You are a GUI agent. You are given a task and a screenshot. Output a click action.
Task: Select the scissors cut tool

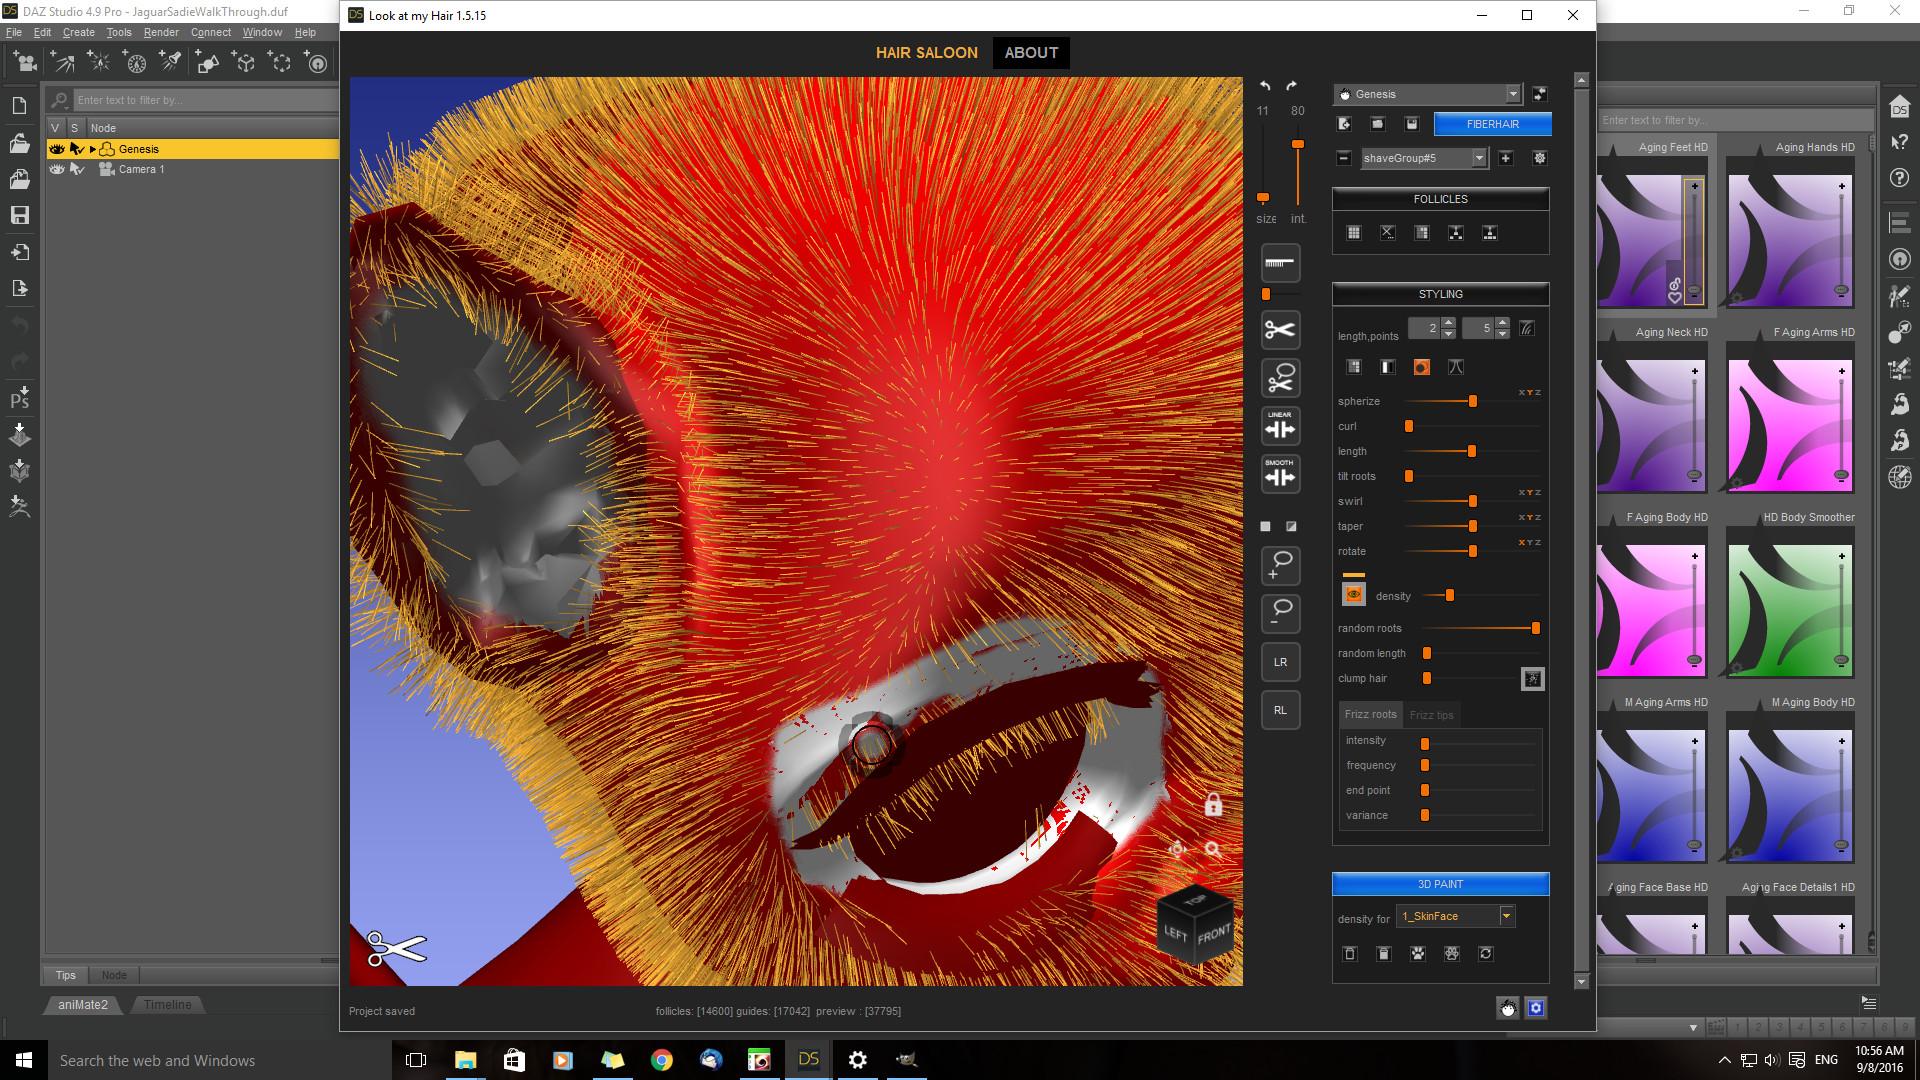click(x=1280, y=330)
